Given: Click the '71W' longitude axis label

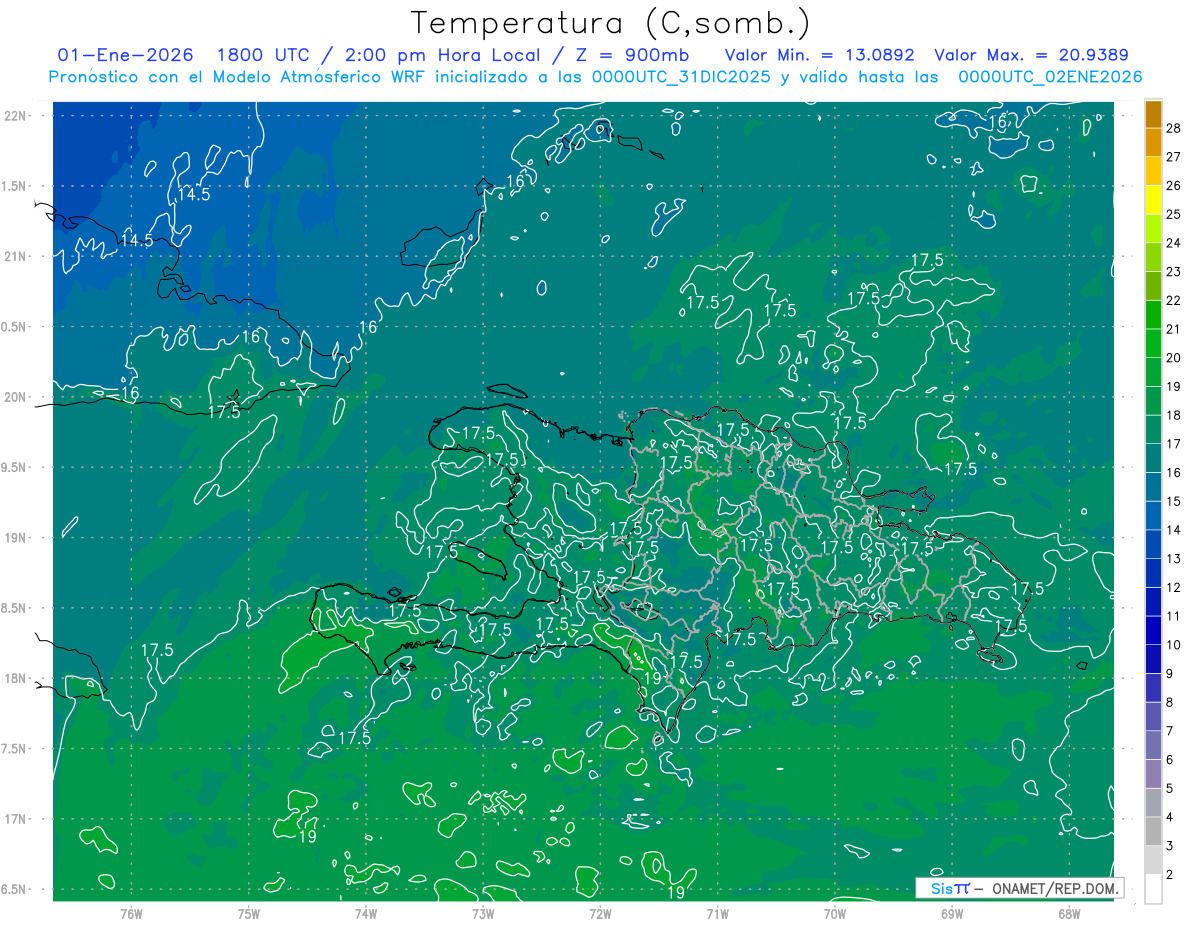Looking at the screenshot, I should click(717, 914).
